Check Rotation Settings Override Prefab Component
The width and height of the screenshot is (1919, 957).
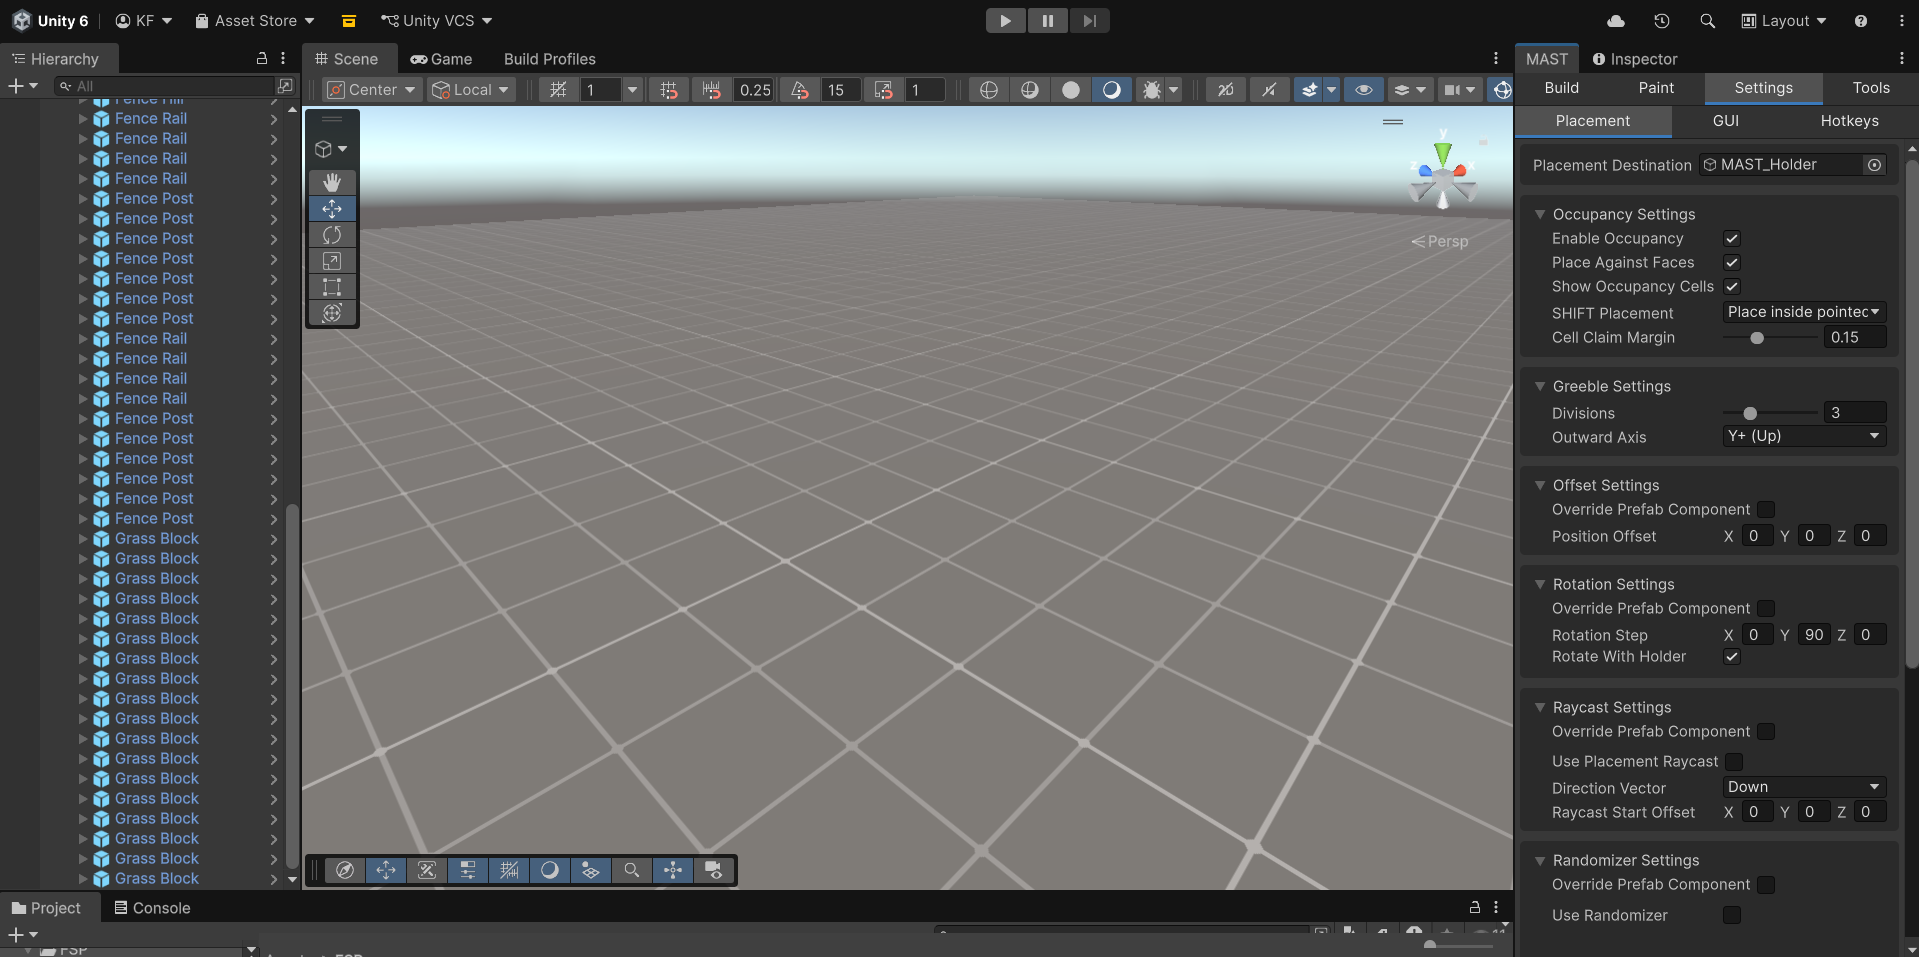[1766, 609]
